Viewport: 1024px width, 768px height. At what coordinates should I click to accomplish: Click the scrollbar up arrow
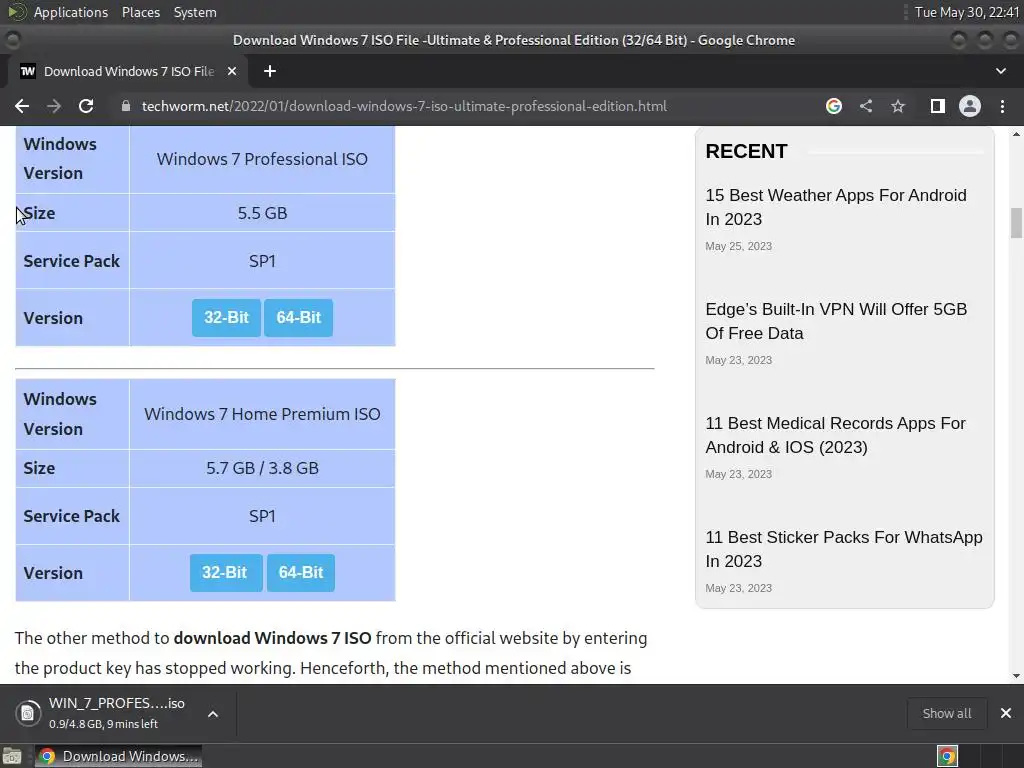pyautogui.click(x=1016, y=134)
